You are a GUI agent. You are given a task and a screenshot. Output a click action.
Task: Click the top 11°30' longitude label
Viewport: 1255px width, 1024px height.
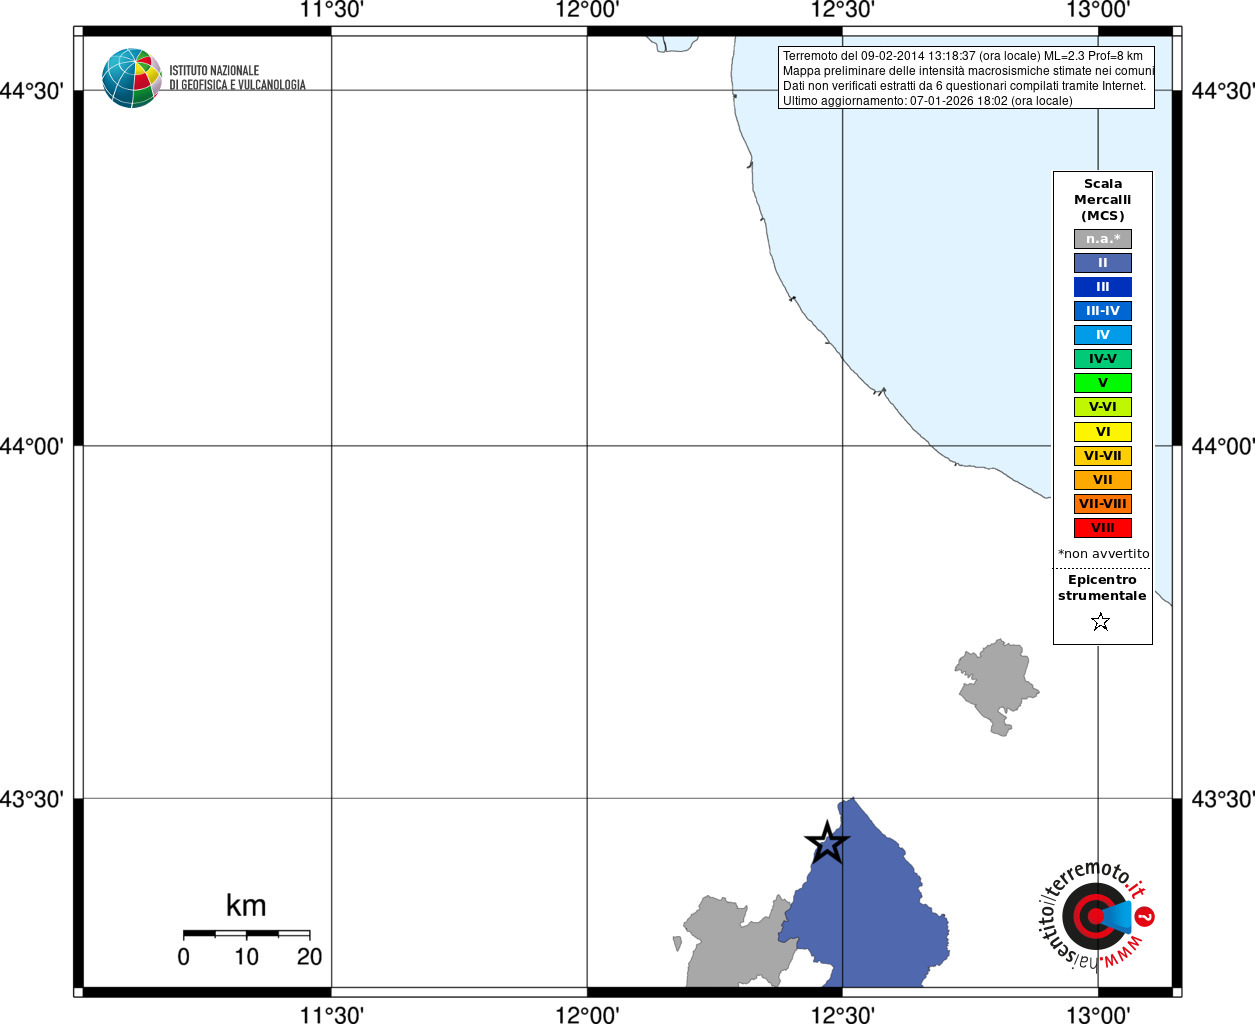coord(331,10)
